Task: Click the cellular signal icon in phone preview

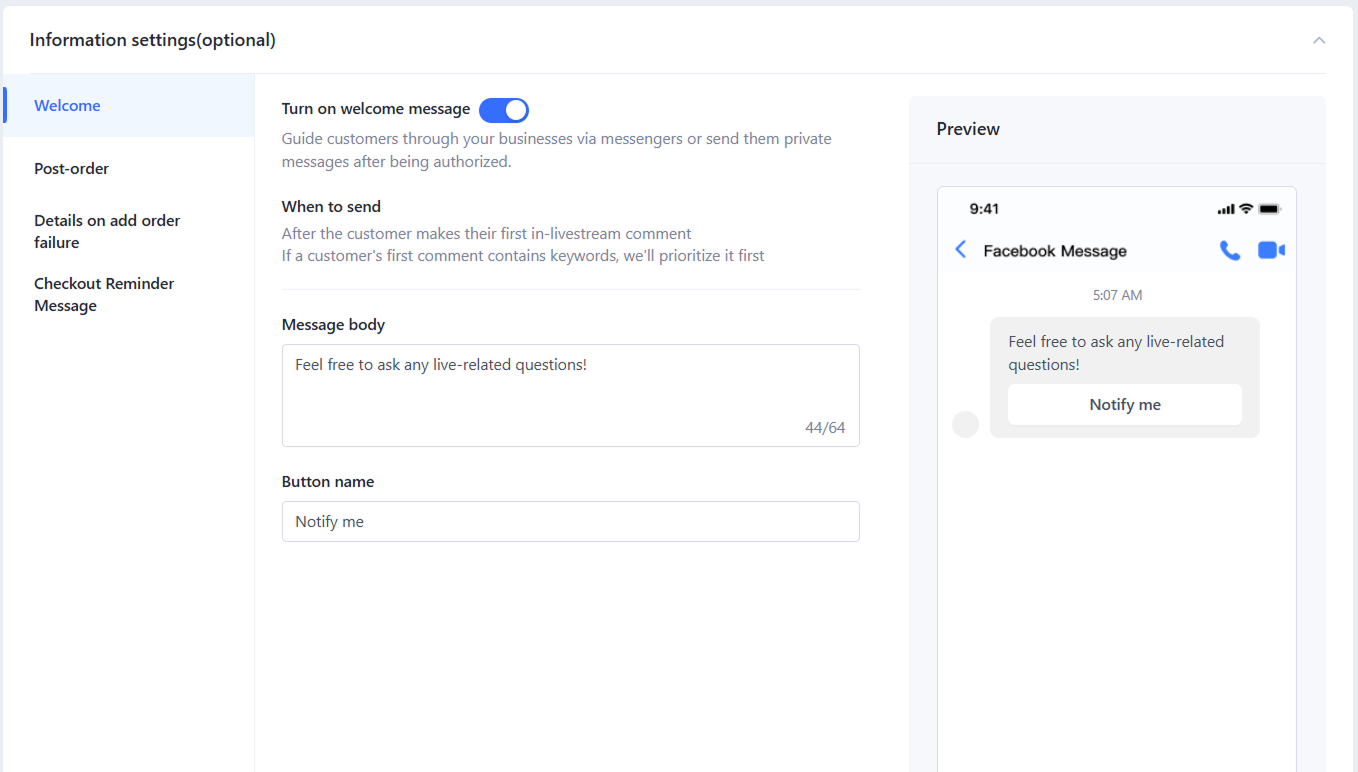Action: [1226, 209]
